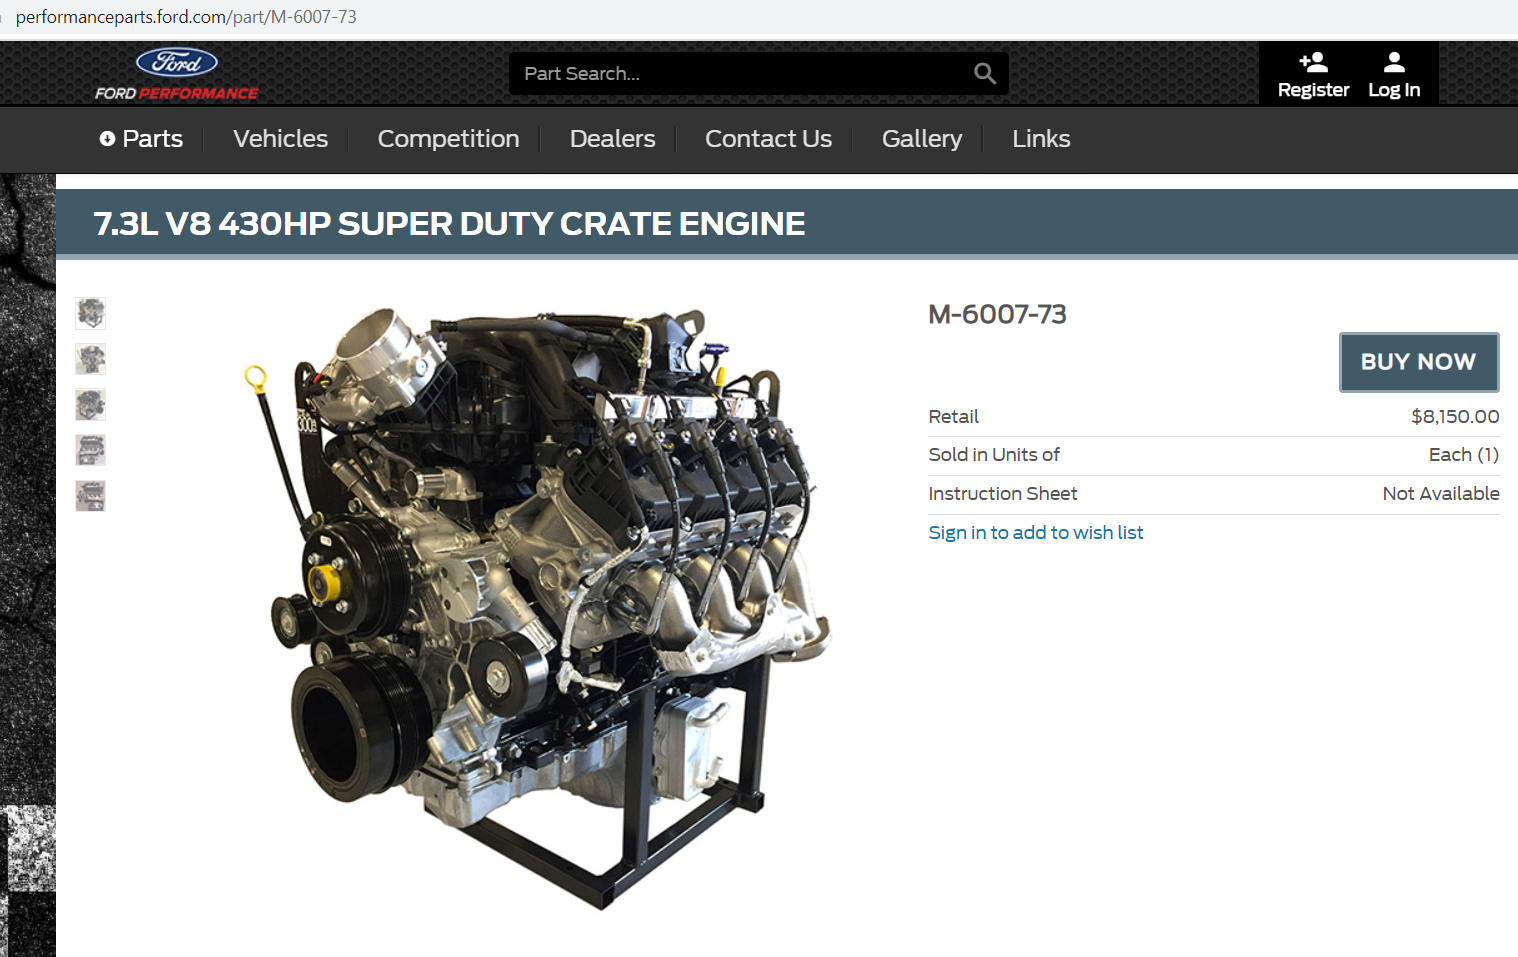This screenshot has height=957, width=1518.
Task: Select the fifth engine thumbnail
Action: 91,496
